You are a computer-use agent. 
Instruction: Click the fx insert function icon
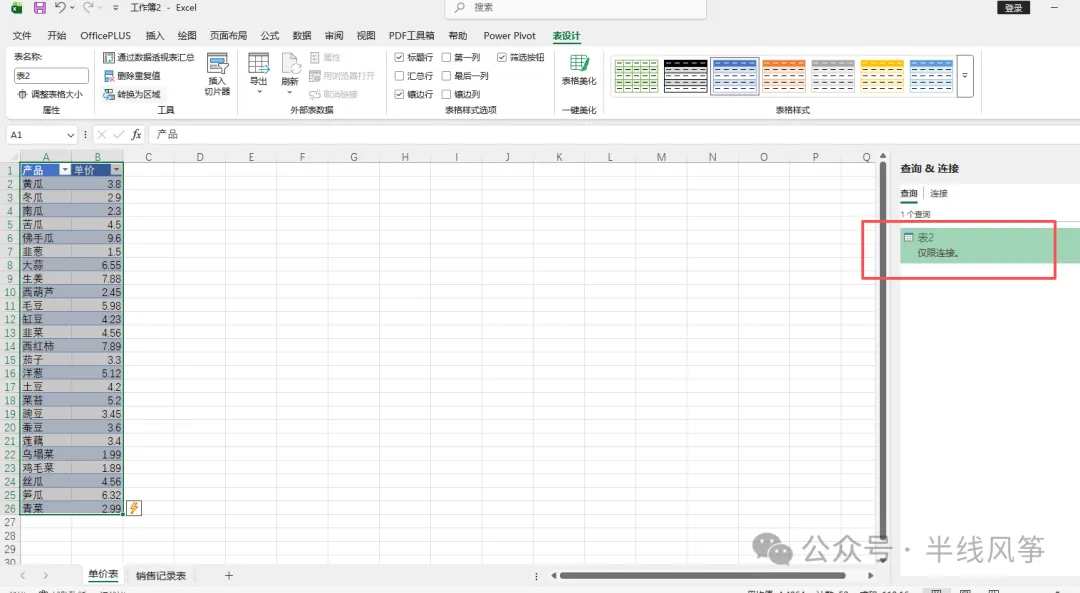pos(136,134)
